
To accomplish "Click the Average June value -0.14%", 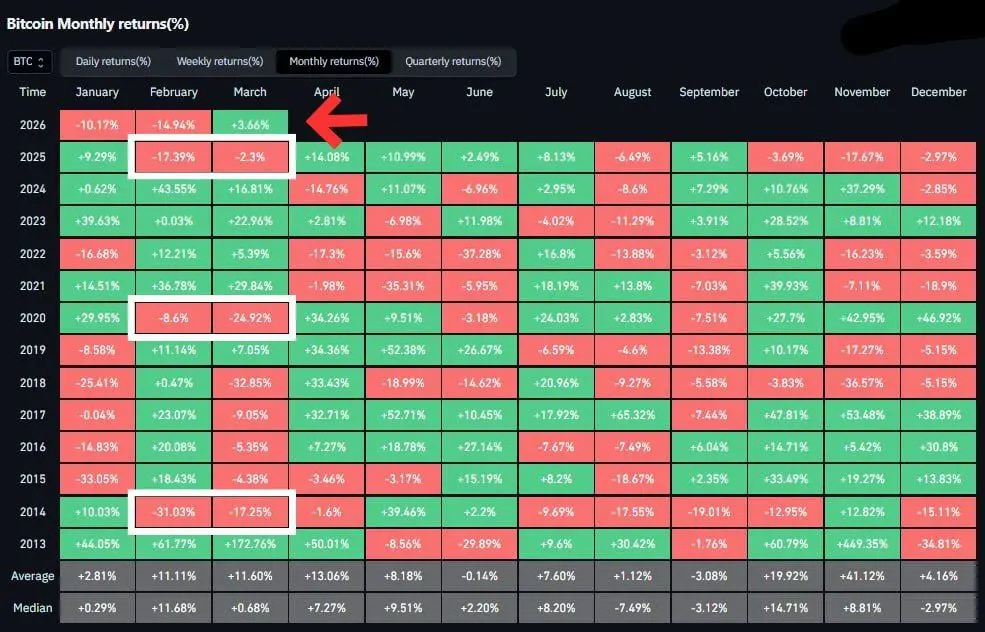I will [479, 576].
